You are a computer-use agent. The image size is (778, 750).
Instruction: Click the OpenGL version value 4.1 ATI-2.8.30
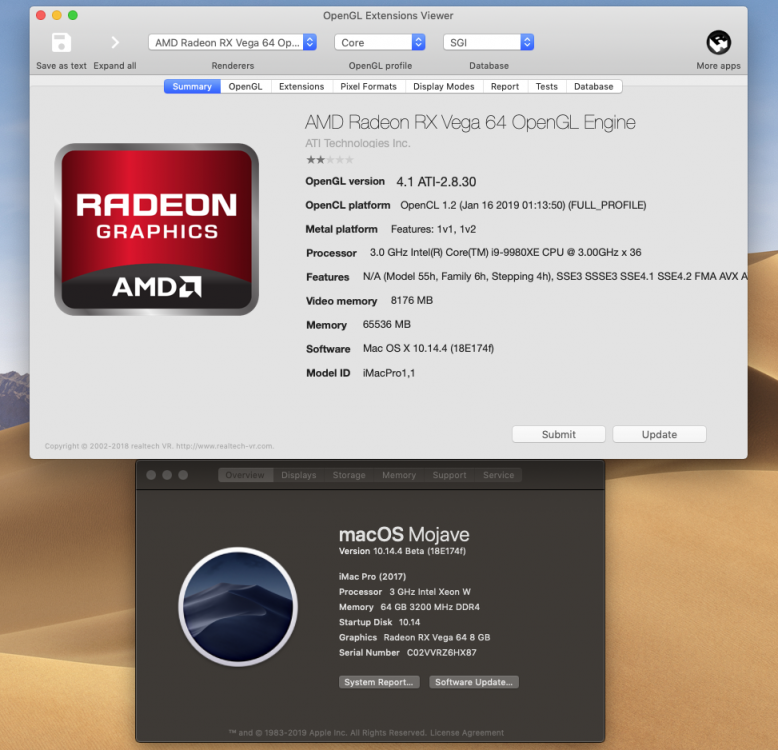tap(436, 182)
